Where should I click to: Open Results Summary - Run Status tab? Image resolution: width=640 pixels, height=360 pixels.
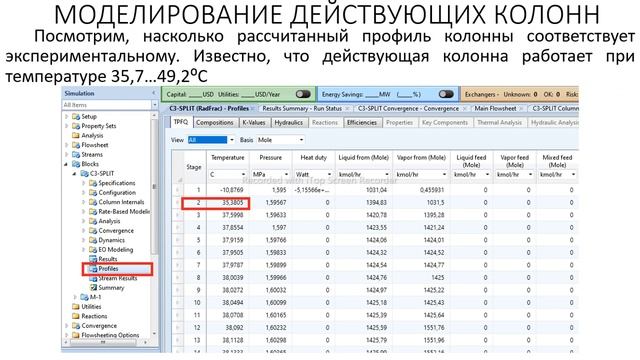302,109
